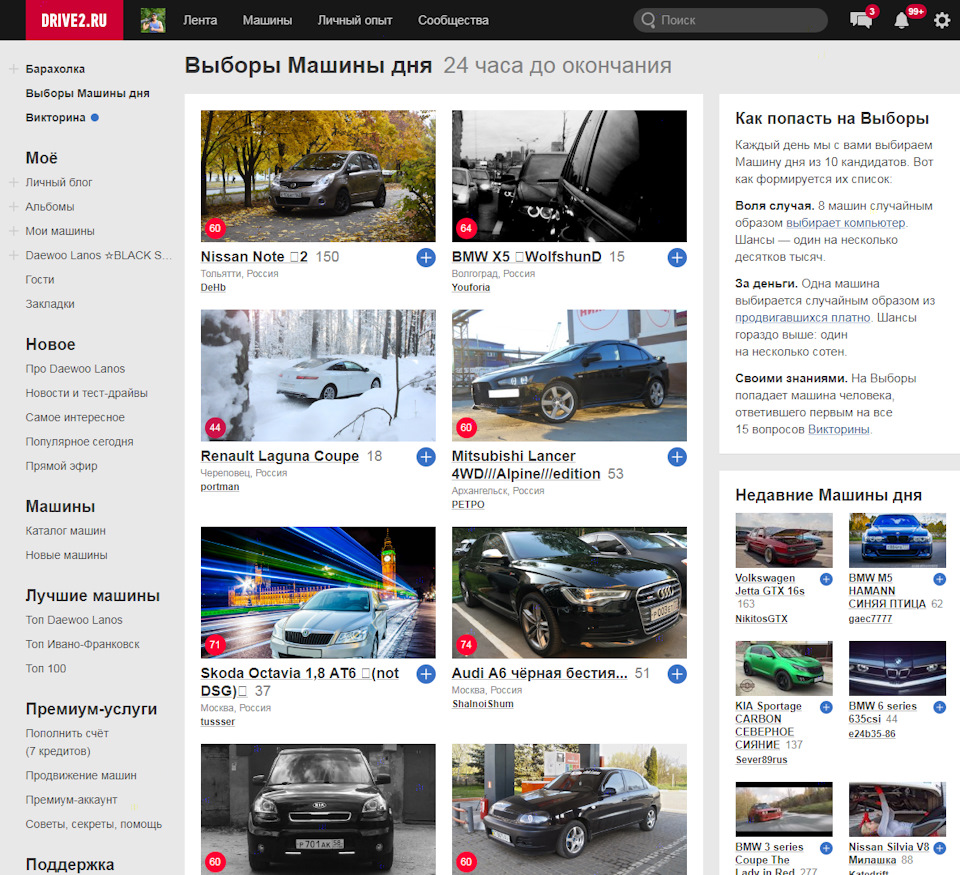Image resolution: width=960 pixels, height=875 pixels.
Task: Click plus beside KIA Sportage CARBON
Action: tap(826, 707)
